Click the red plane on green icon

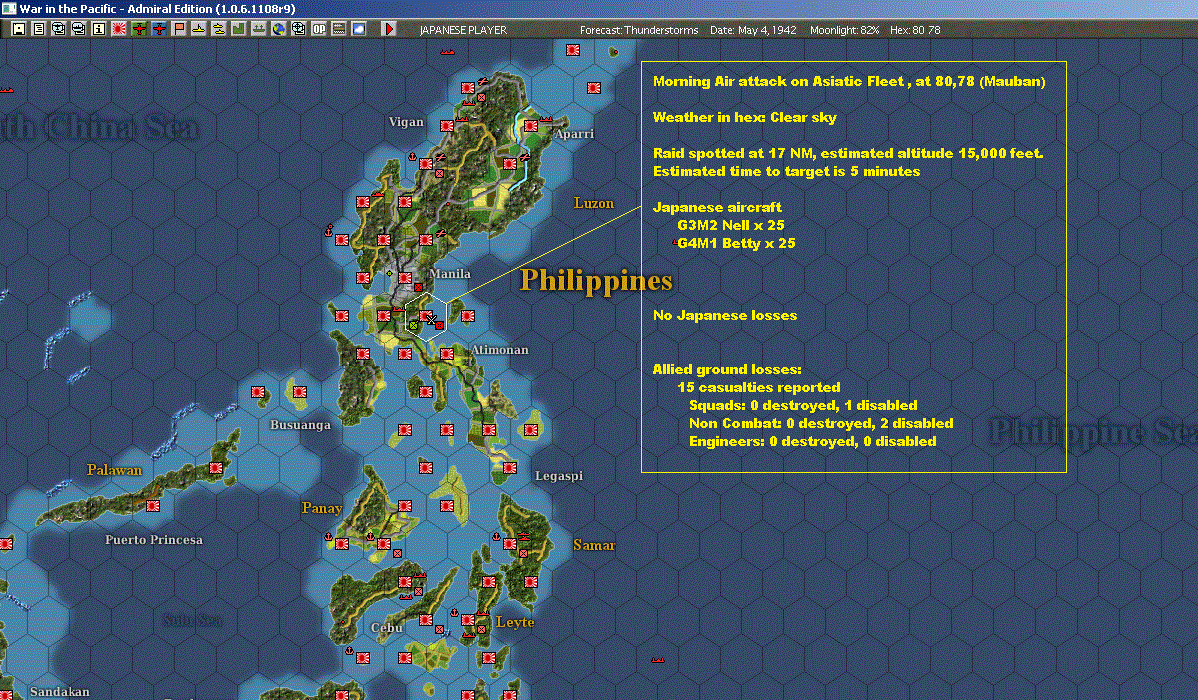coord(139,29)
